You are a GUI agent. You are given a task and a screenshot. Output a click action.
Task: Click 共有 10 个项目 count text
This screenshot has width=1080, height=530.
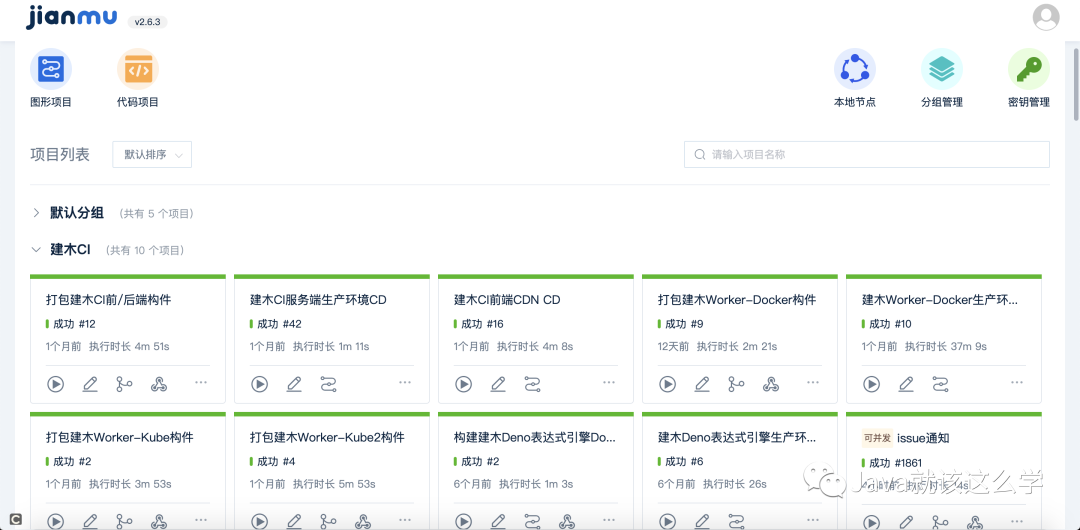pos(145,250)
